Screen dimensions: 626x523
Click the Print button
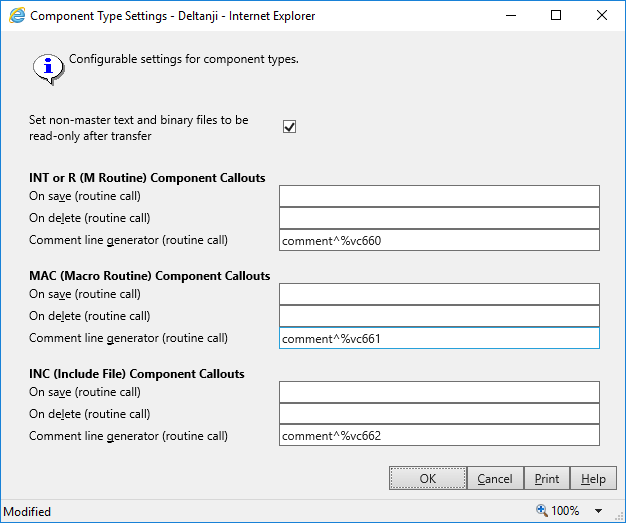546,479
